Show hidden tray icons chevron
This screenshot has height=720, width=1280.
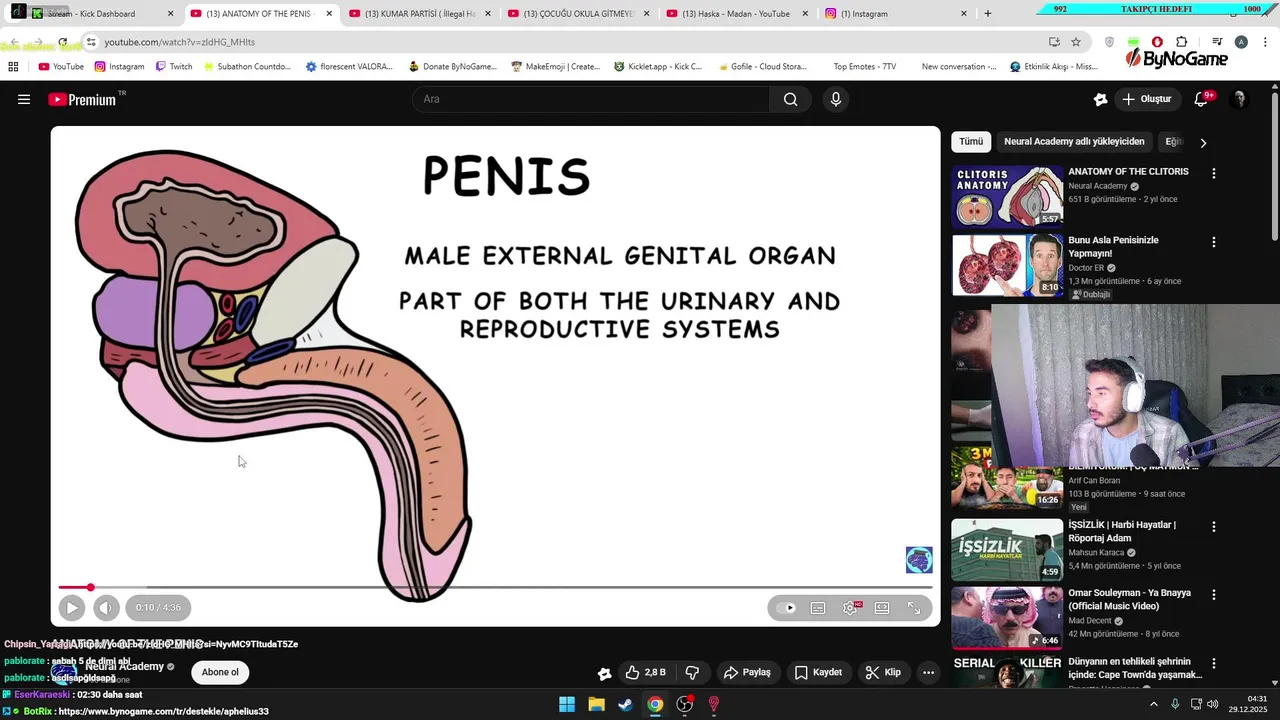tap(1154, 704)
